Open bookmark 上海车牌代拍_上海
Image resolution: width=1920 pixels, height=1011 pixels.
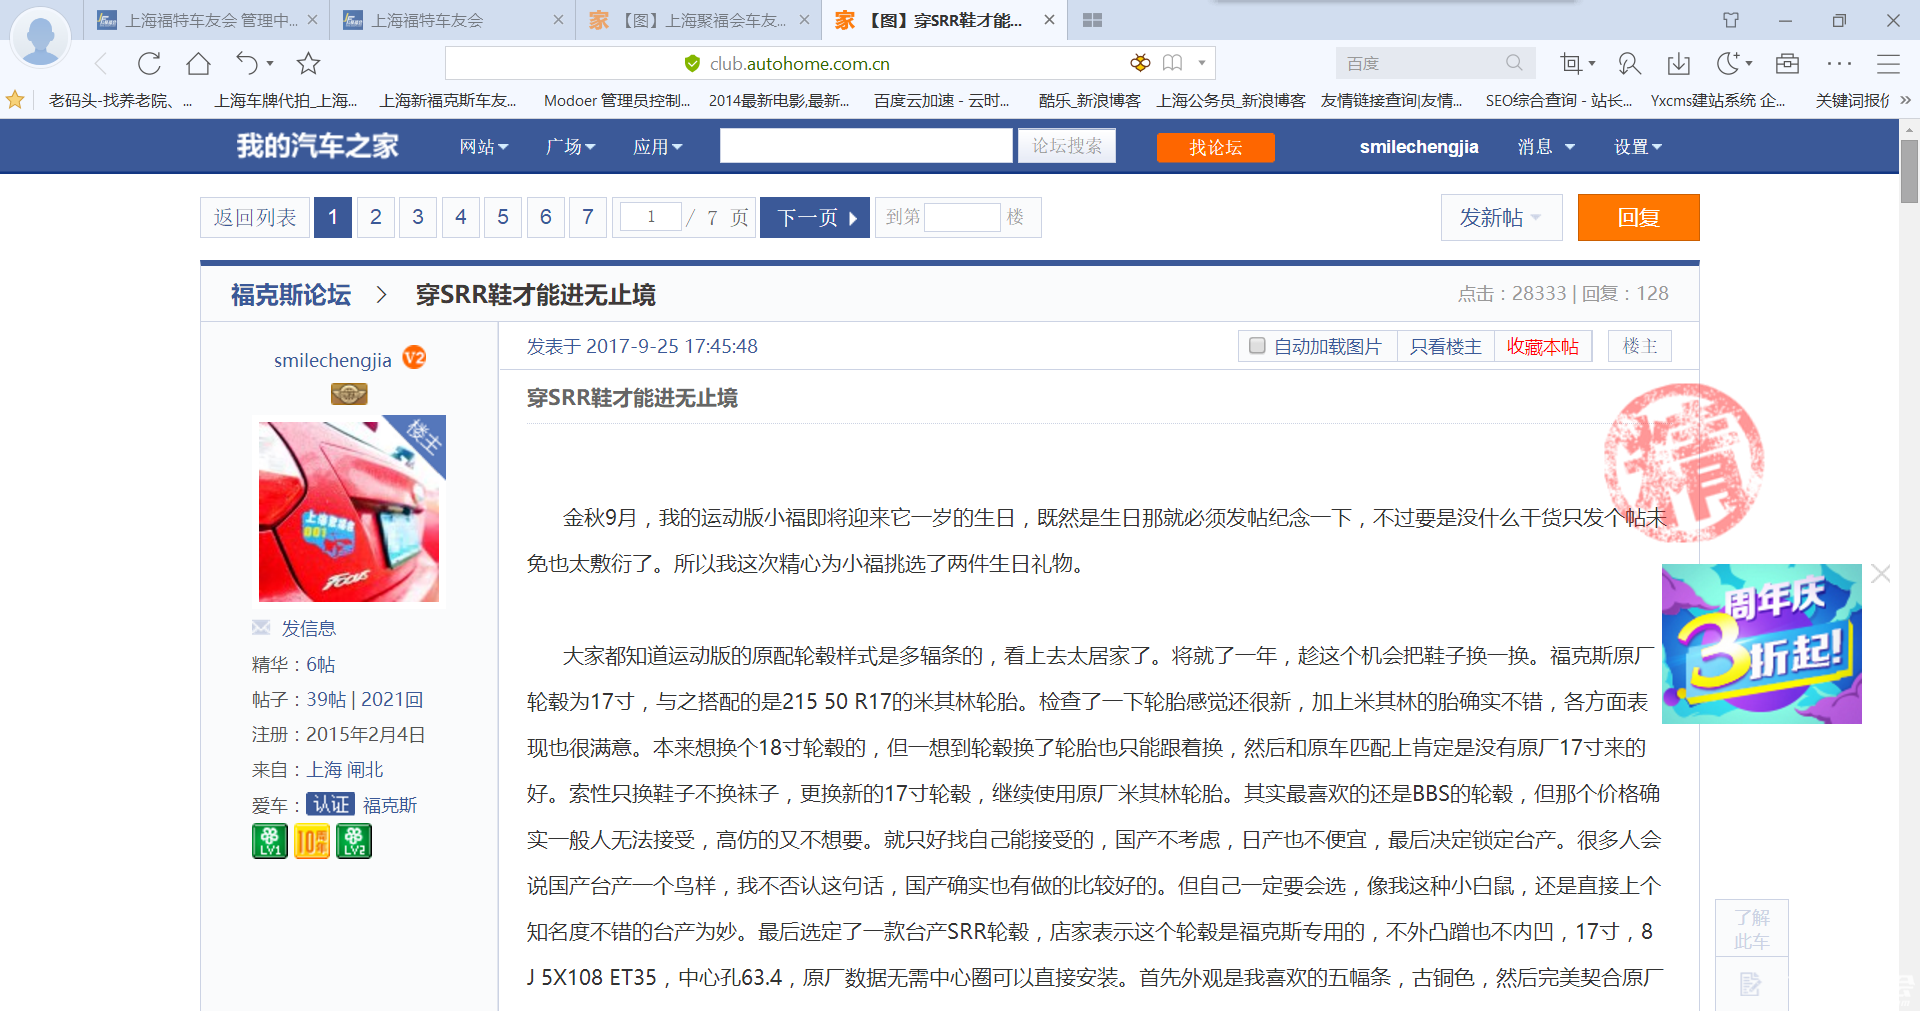pyautogui.click(x=286, y=100)
